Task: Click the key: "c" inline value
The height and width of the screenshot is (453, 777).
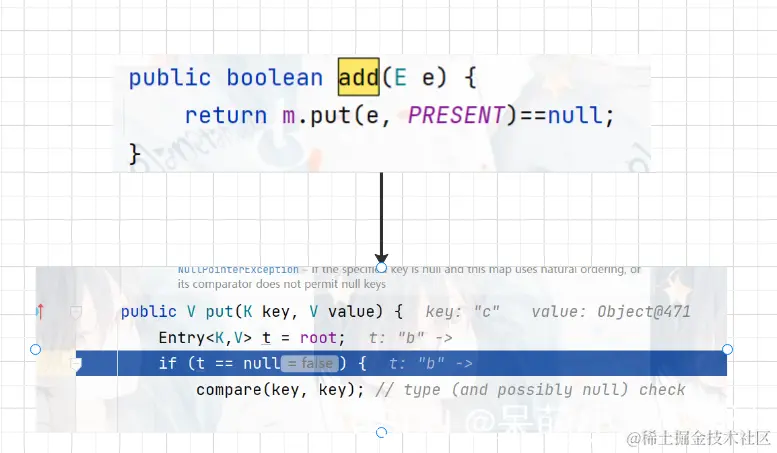Action: tap(462, 312)
